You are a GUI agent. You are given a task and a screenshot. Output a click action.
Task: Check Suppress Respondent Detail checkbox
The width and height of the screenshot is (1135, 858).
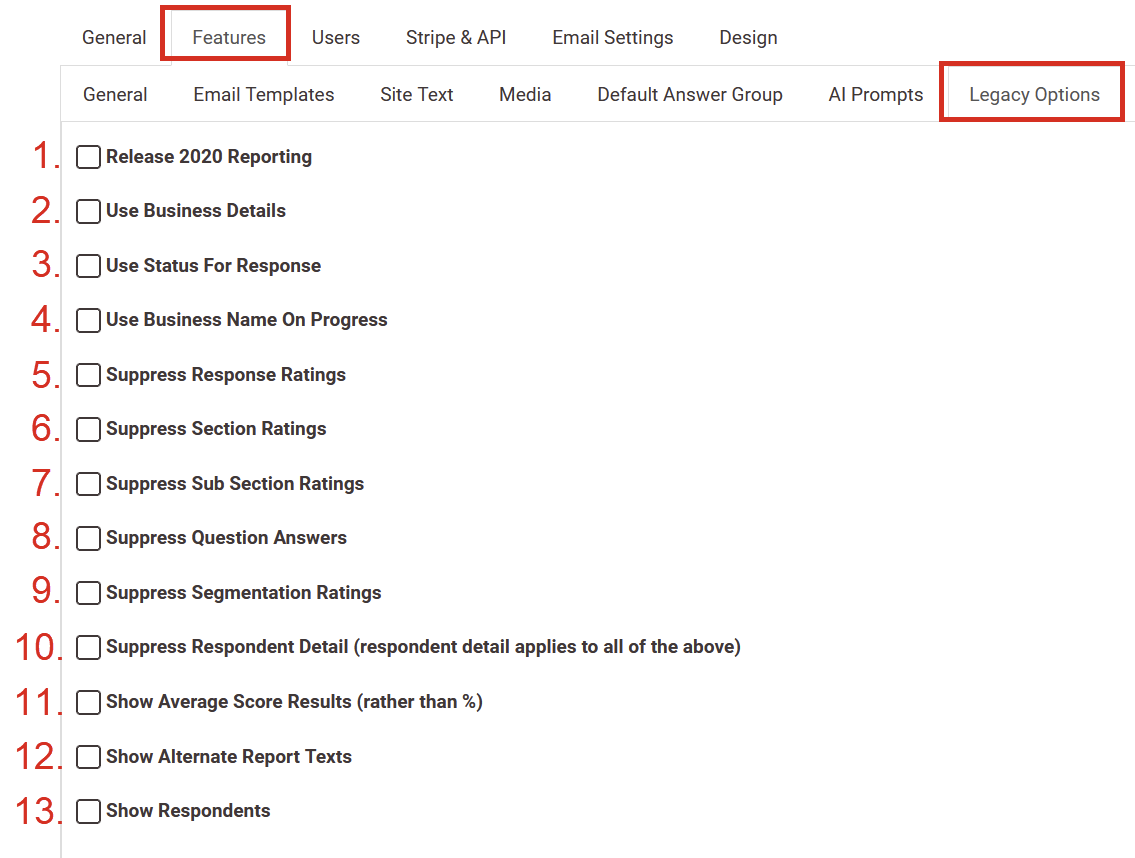pyautogui.click(x=89, y=647)
